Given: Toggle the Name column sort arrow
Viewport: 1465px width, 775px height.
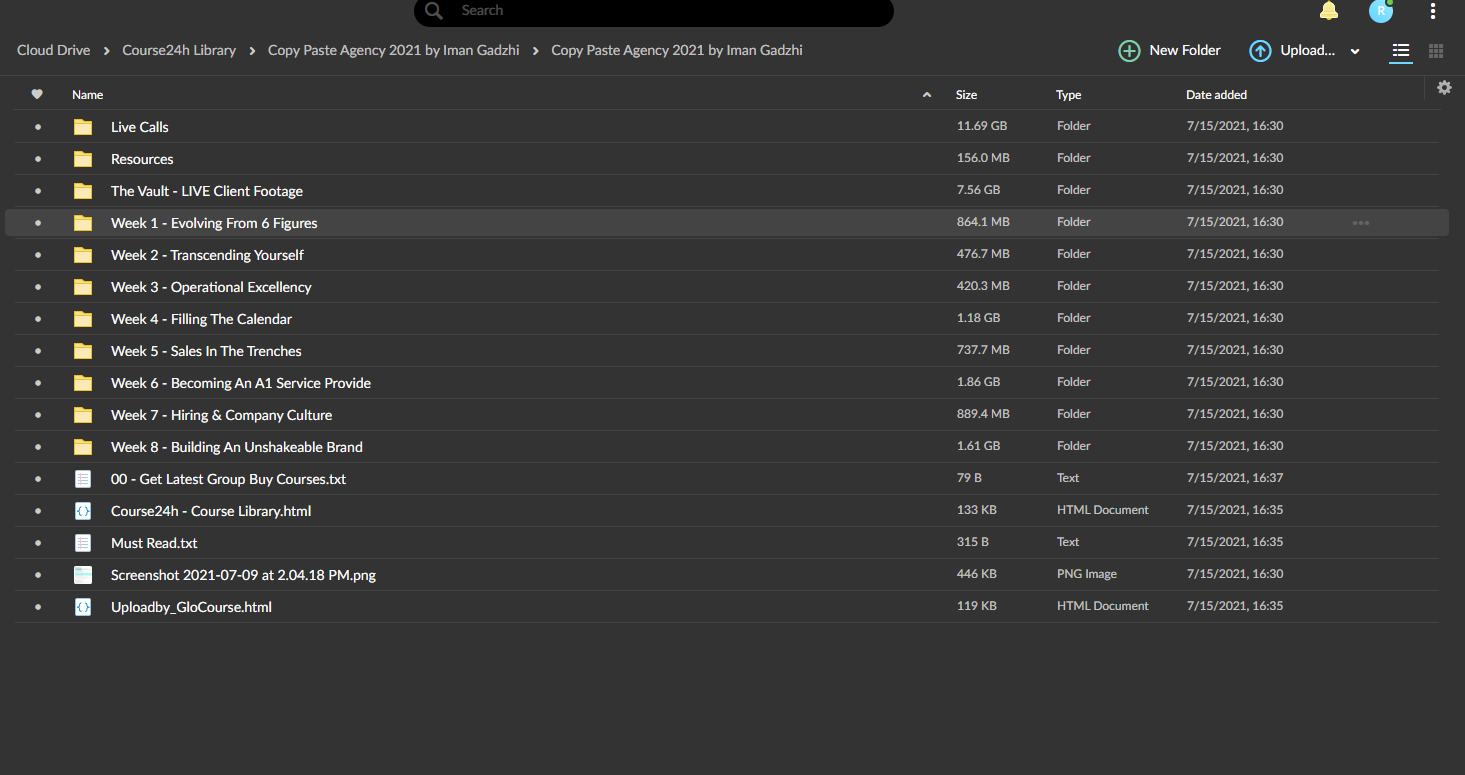Looking at the screenshot, I should 927,95.
